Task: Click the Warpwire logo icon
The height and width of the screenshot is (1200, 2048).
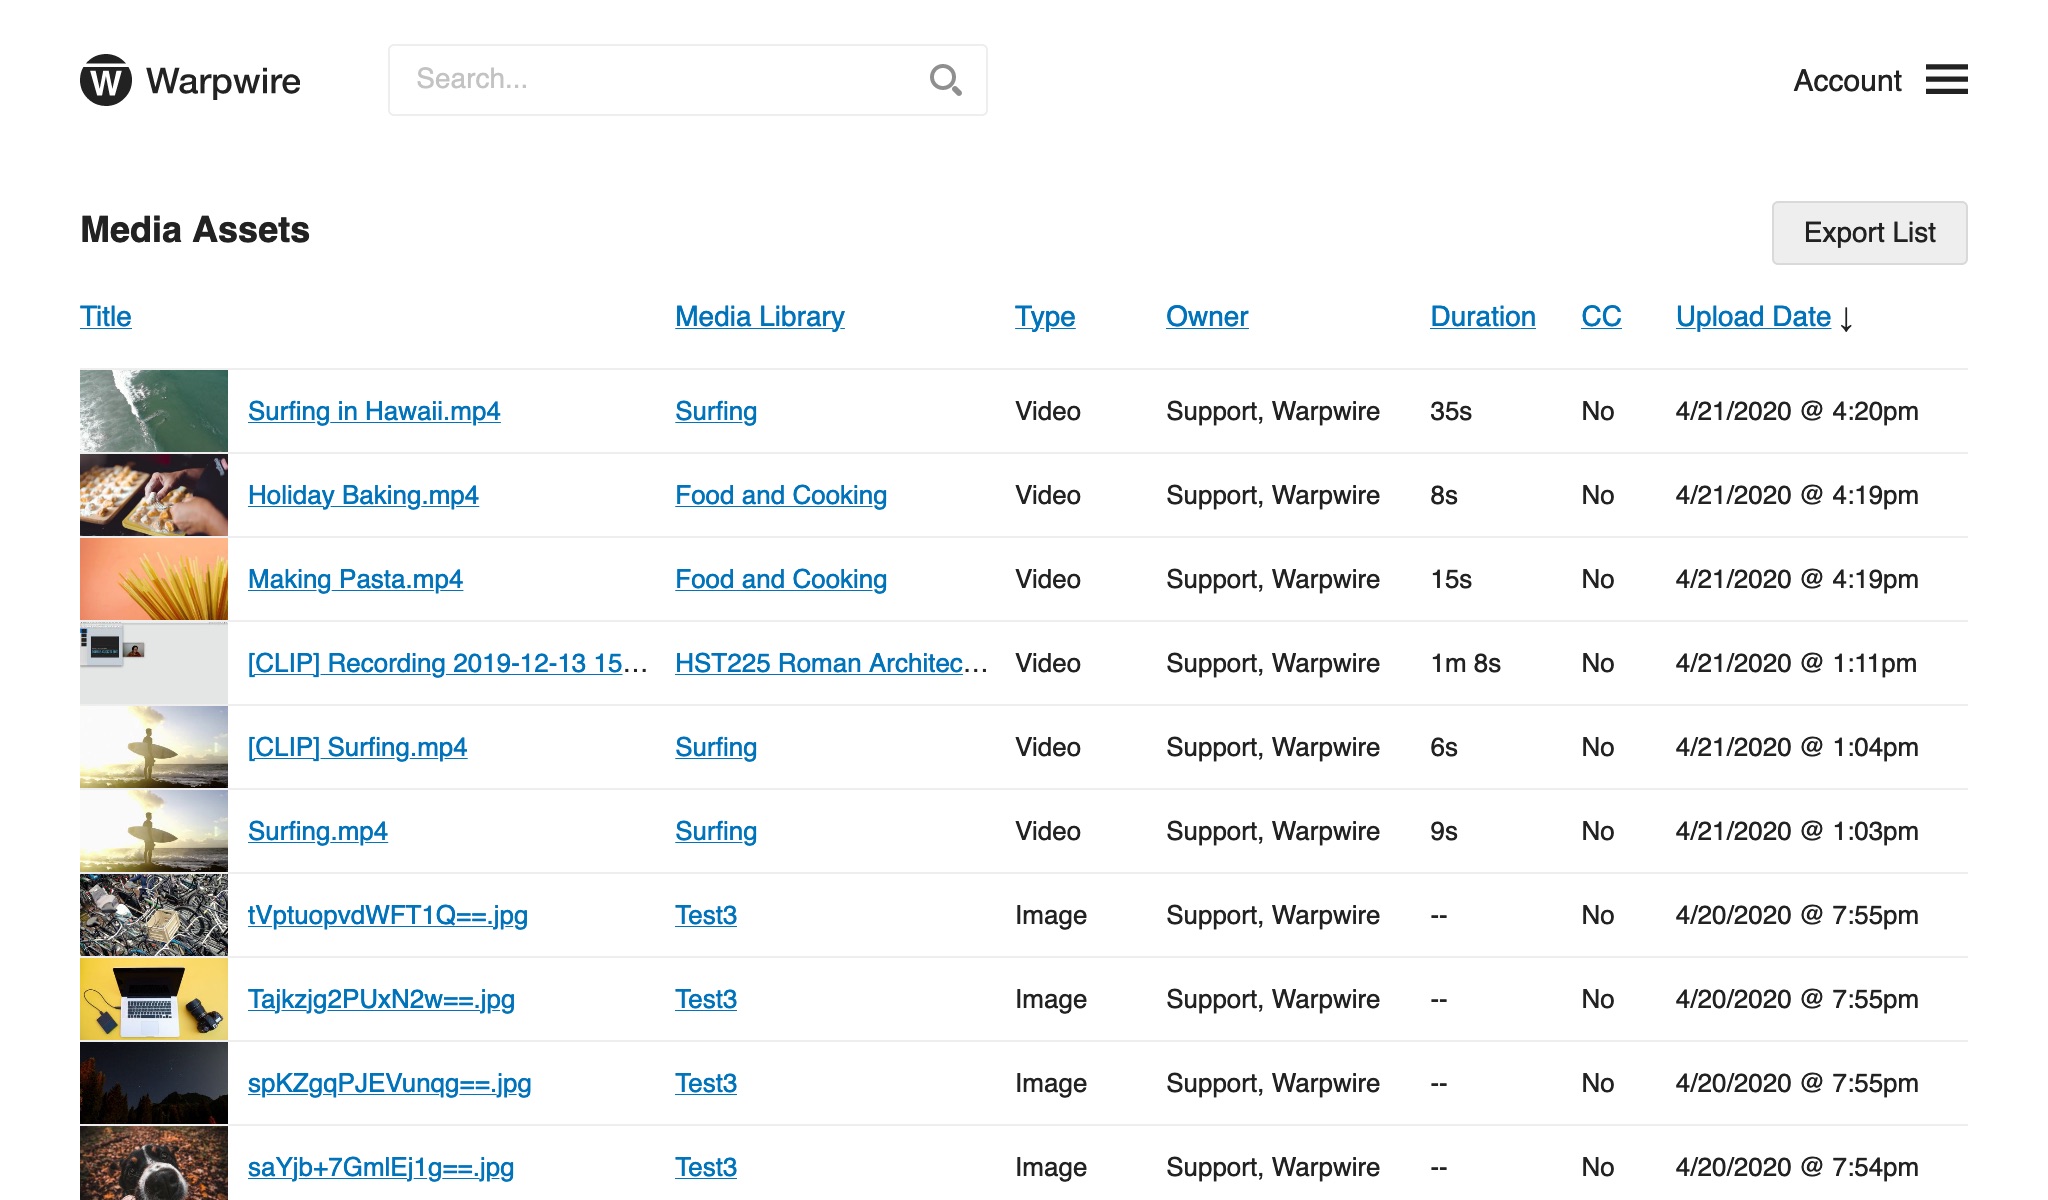Action: (x=106, y=80)
